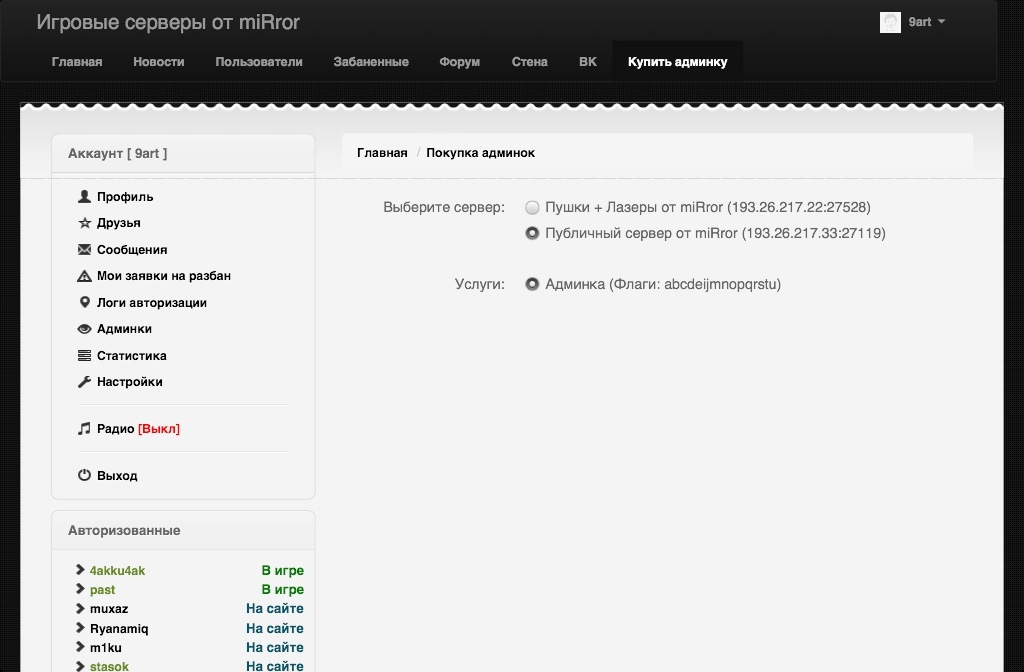This screenshot has height=672, width=1024.
Task: Open the Сообщения sidebar link
Action: point(132,249)
